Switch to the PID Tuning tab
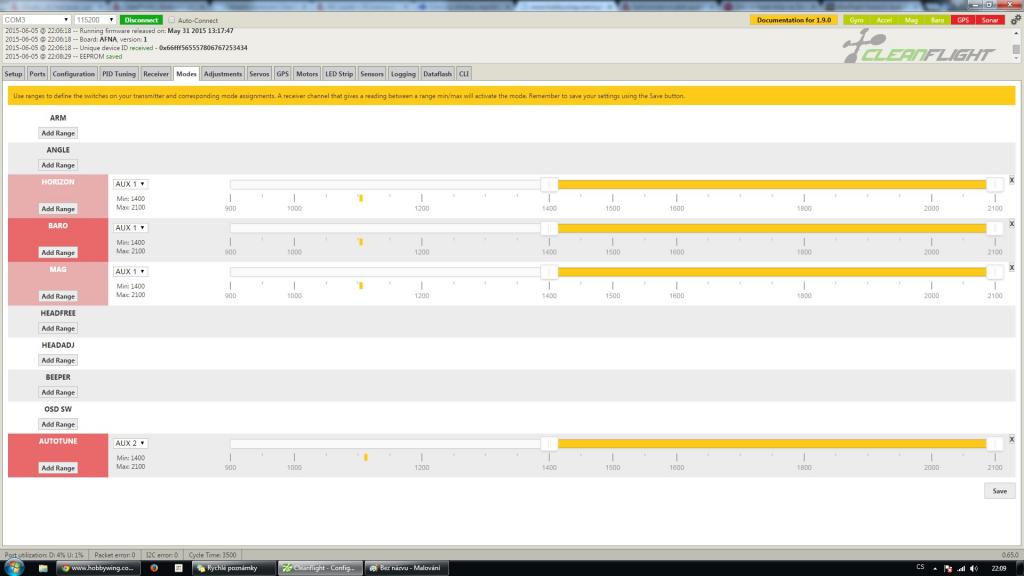The image size is (1024, 576). (119, 74)
